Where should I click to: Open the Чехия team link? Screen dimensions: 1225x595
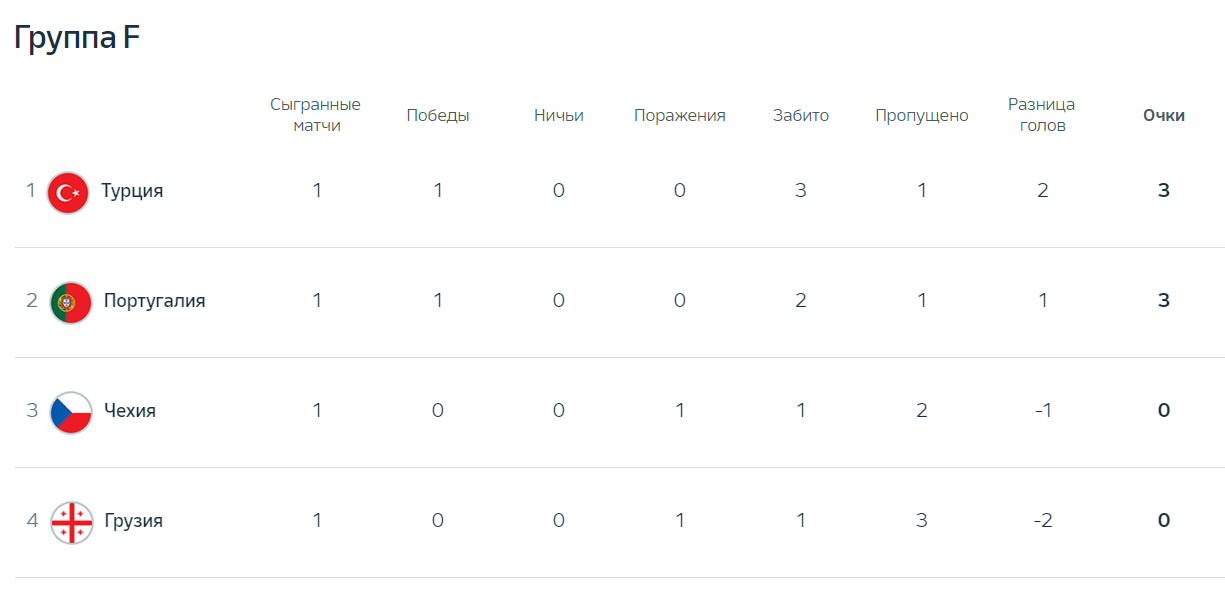[x=130, y=411]
